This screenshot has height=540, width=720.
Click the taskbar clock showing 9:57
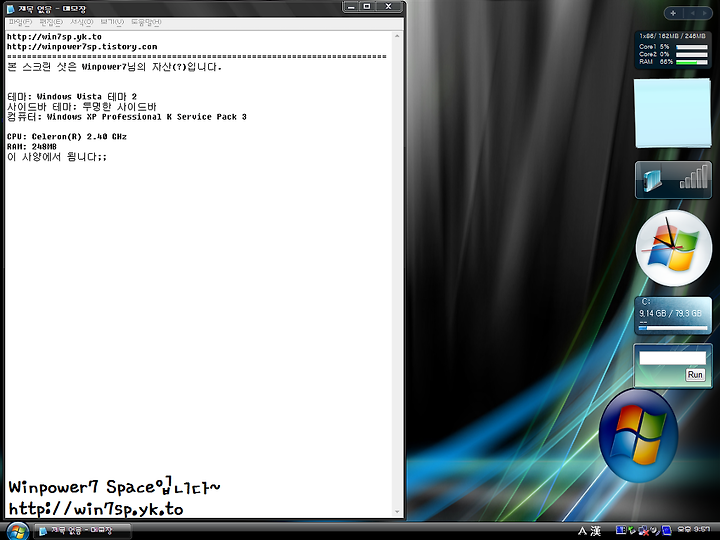pyautogui.click(x=694, y=529)
